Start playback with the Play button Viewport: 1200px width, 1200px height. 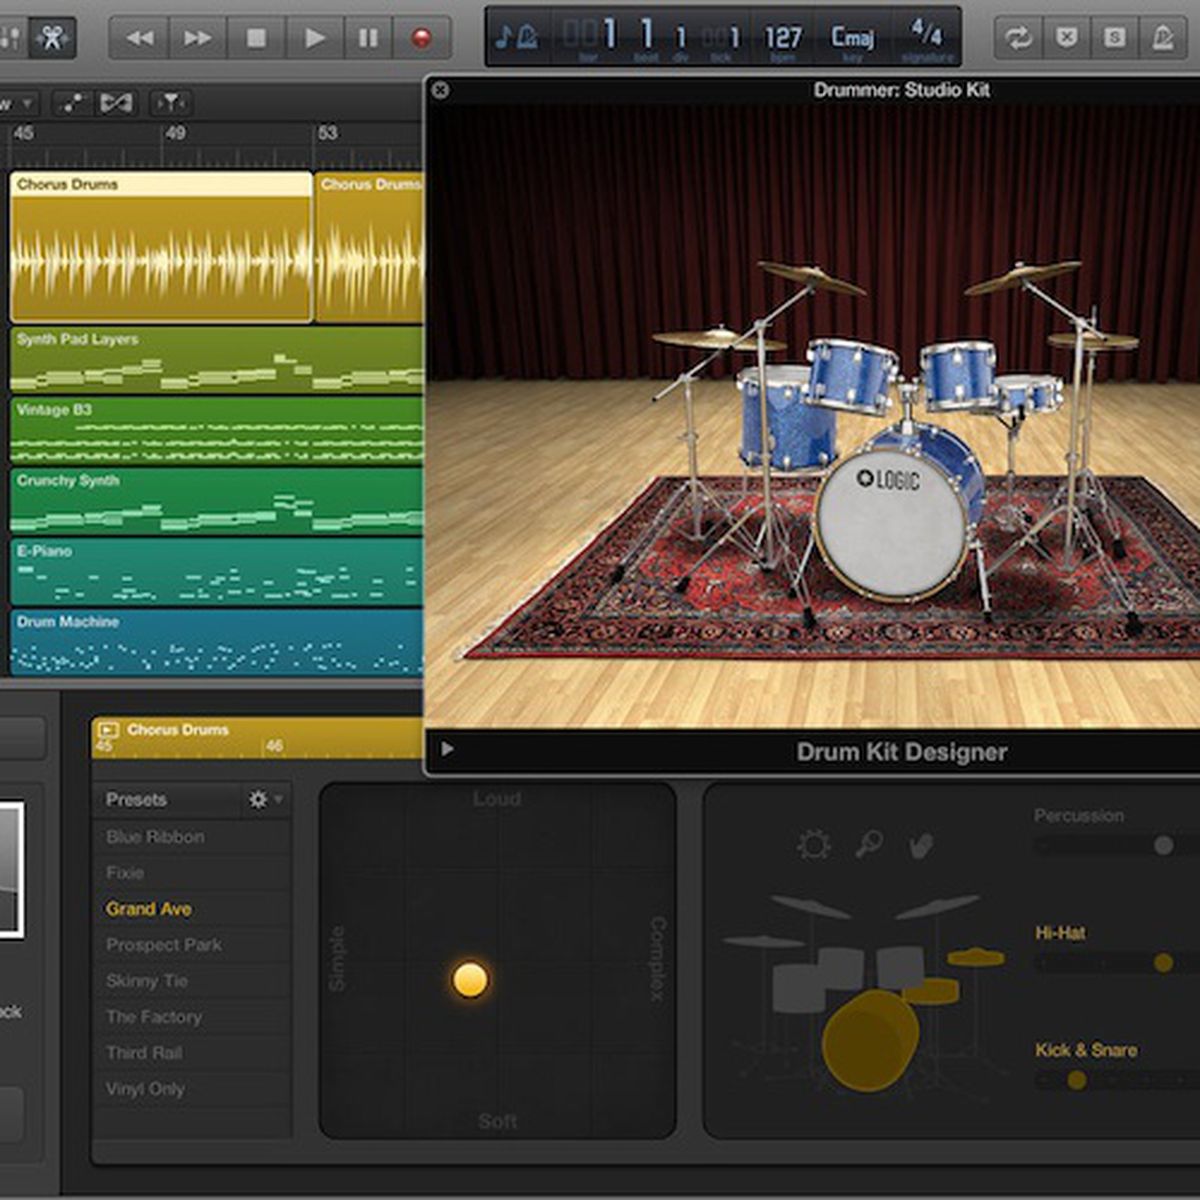(x=314, y=38)
